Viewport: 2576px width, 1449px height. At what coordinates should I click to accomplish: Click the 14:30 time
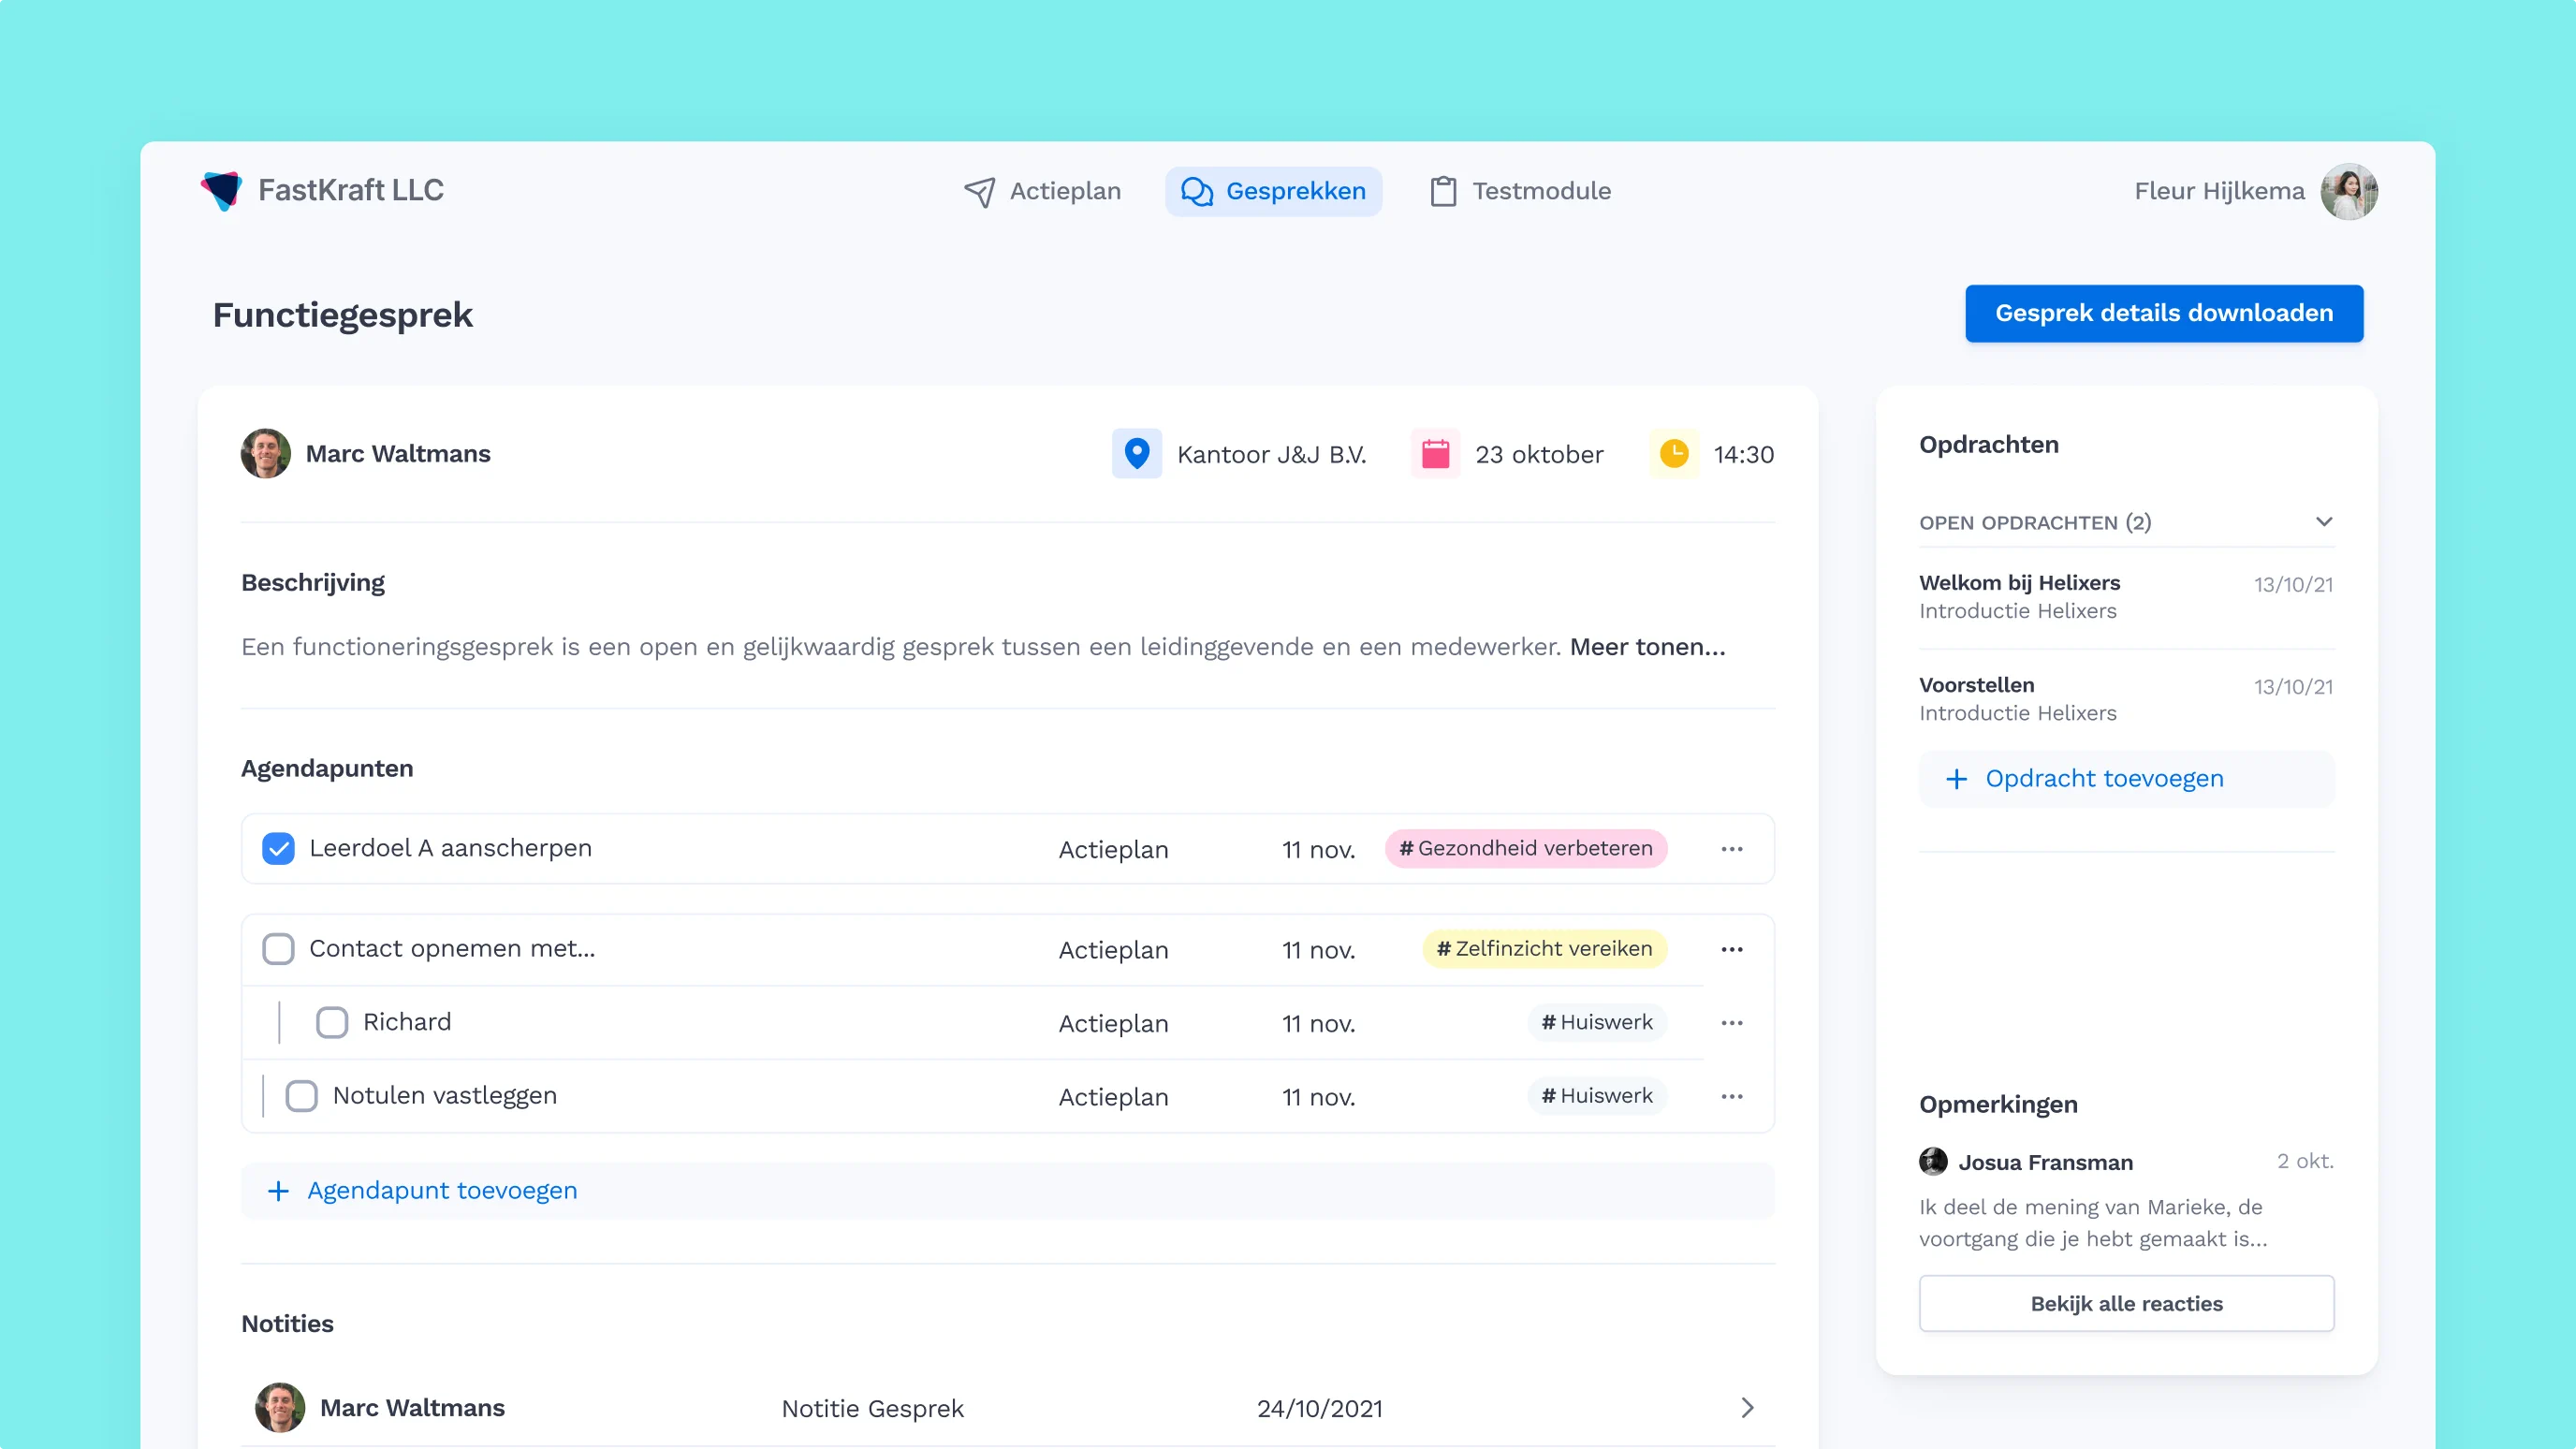(1744, 455)
